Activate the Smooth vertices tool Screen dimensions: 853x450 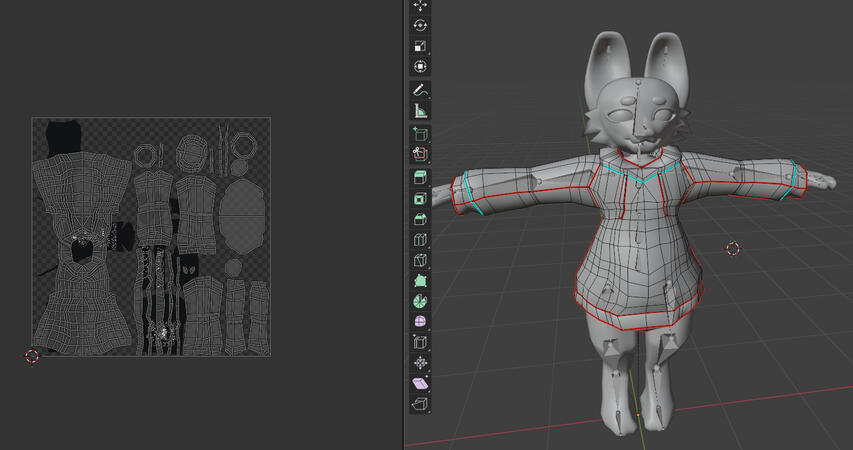tap(420, 322)
